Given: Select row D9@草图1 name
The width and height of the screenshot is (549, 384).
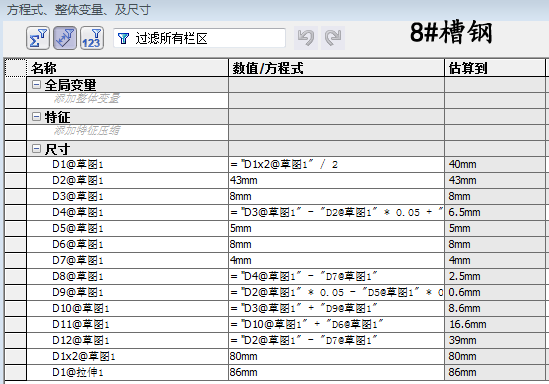Looking at the screenshot, I should tap(78, 292).
